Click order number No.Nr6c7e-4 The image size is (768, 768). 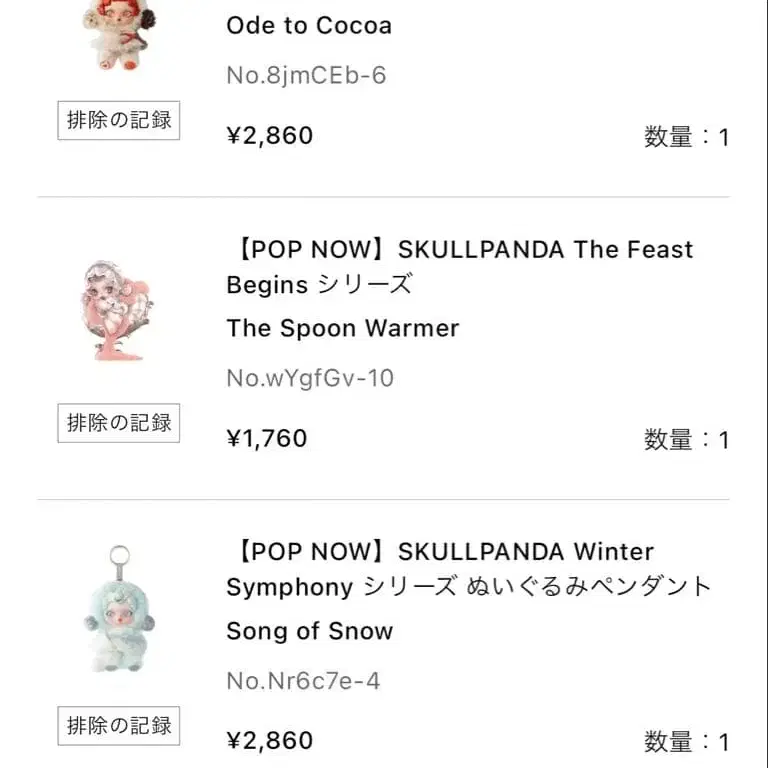(x=303, y=681)
